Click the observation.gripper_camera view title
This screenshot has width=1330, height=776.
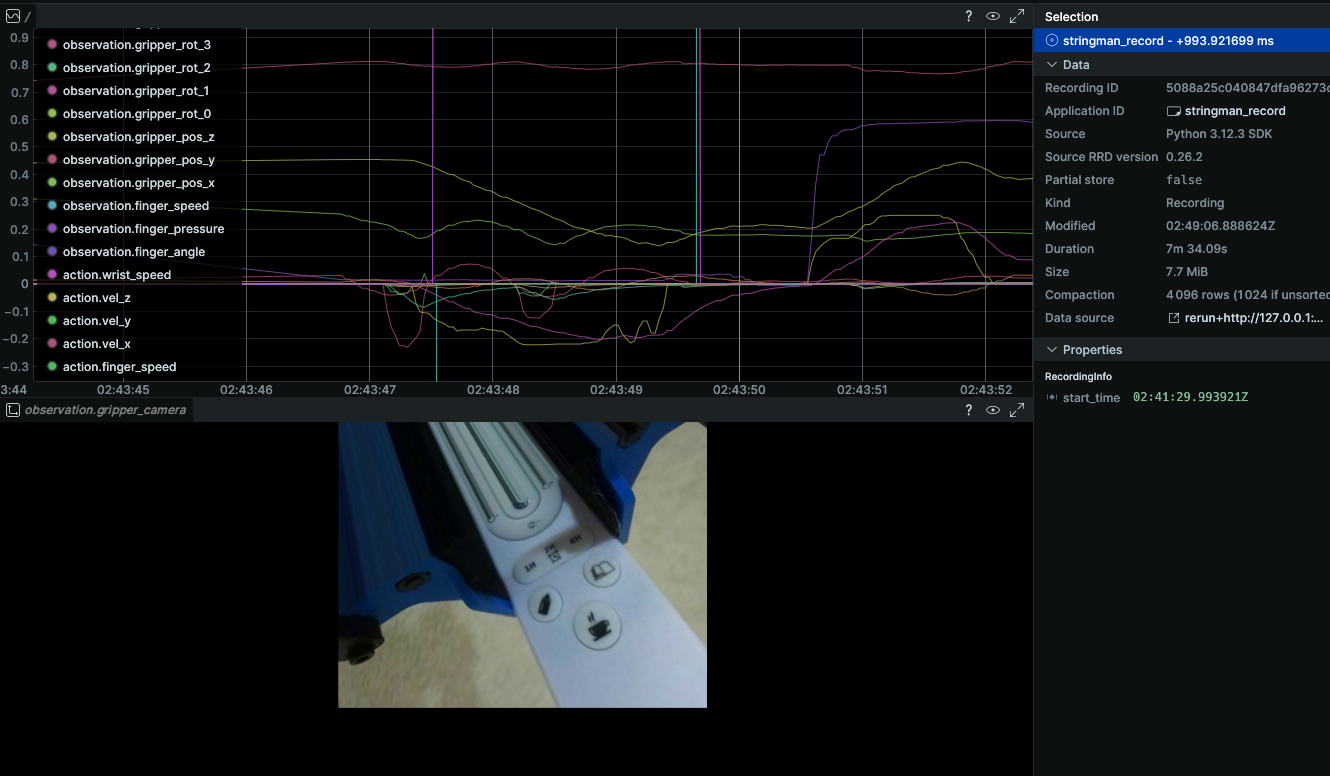[105, 410]
